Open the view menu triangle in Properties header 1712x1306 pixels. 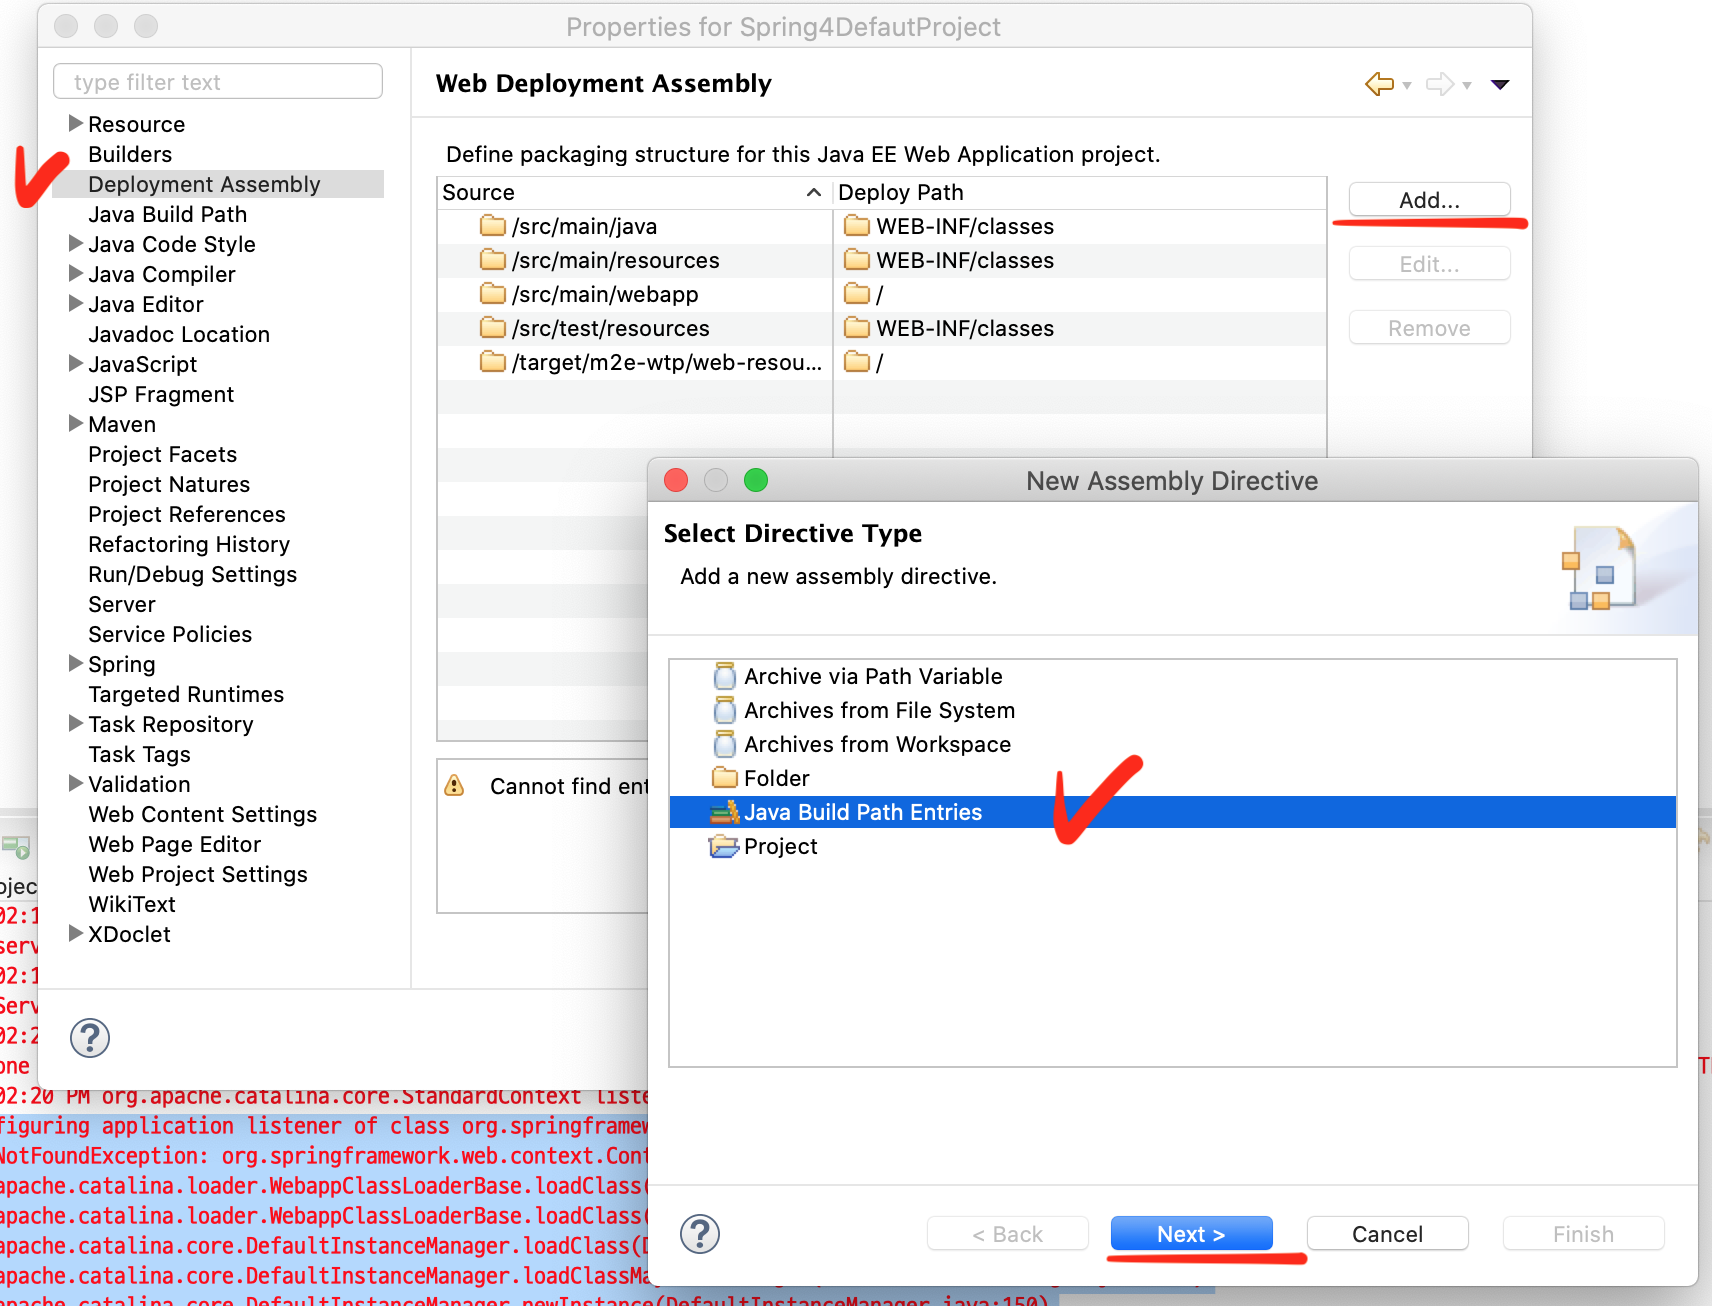[x=1500, y=85]
